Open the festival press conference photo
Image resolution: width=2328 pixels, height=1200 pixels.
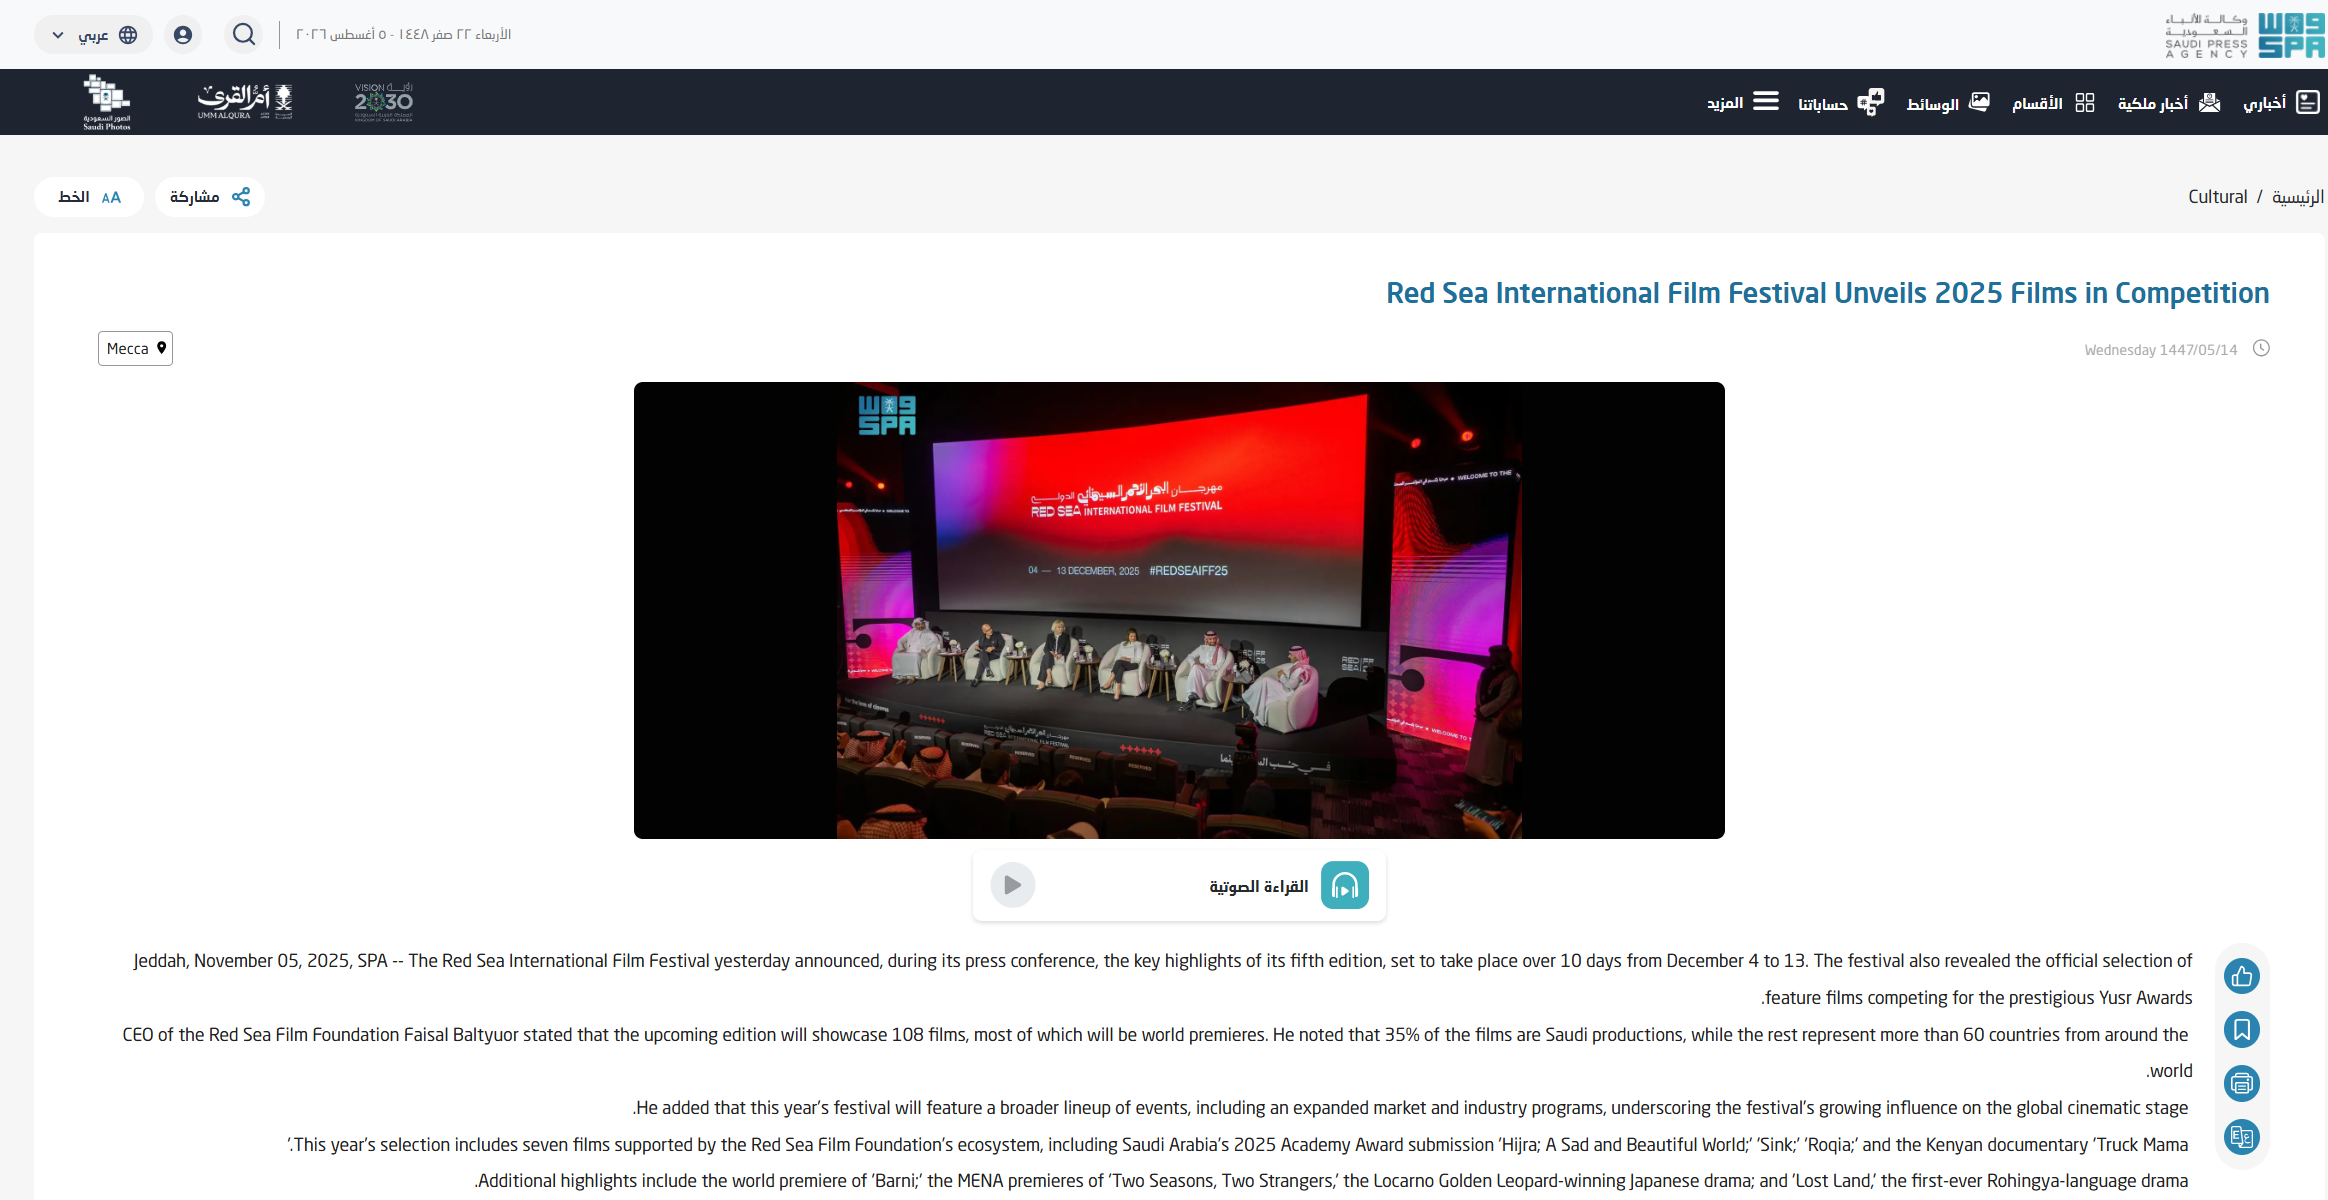pos(1179,610)
